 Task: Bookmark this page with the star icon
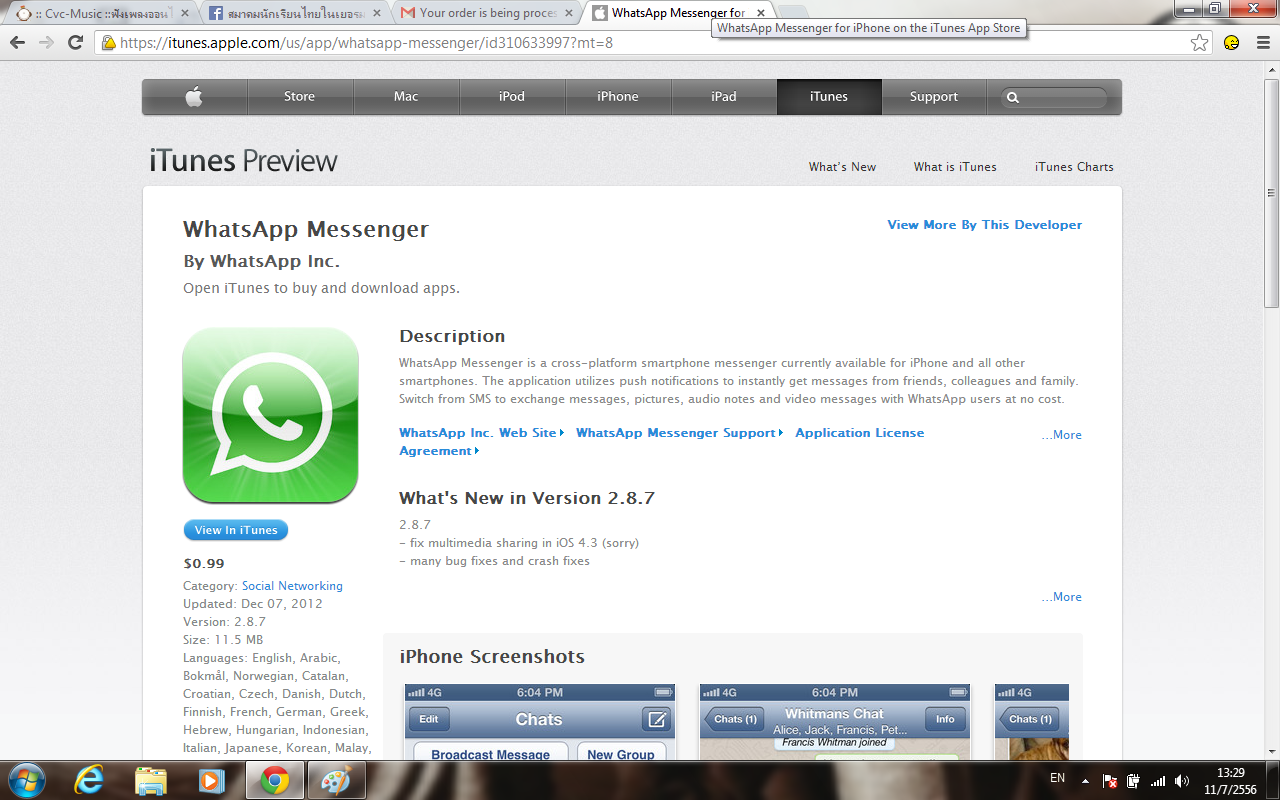(1199, 42)
